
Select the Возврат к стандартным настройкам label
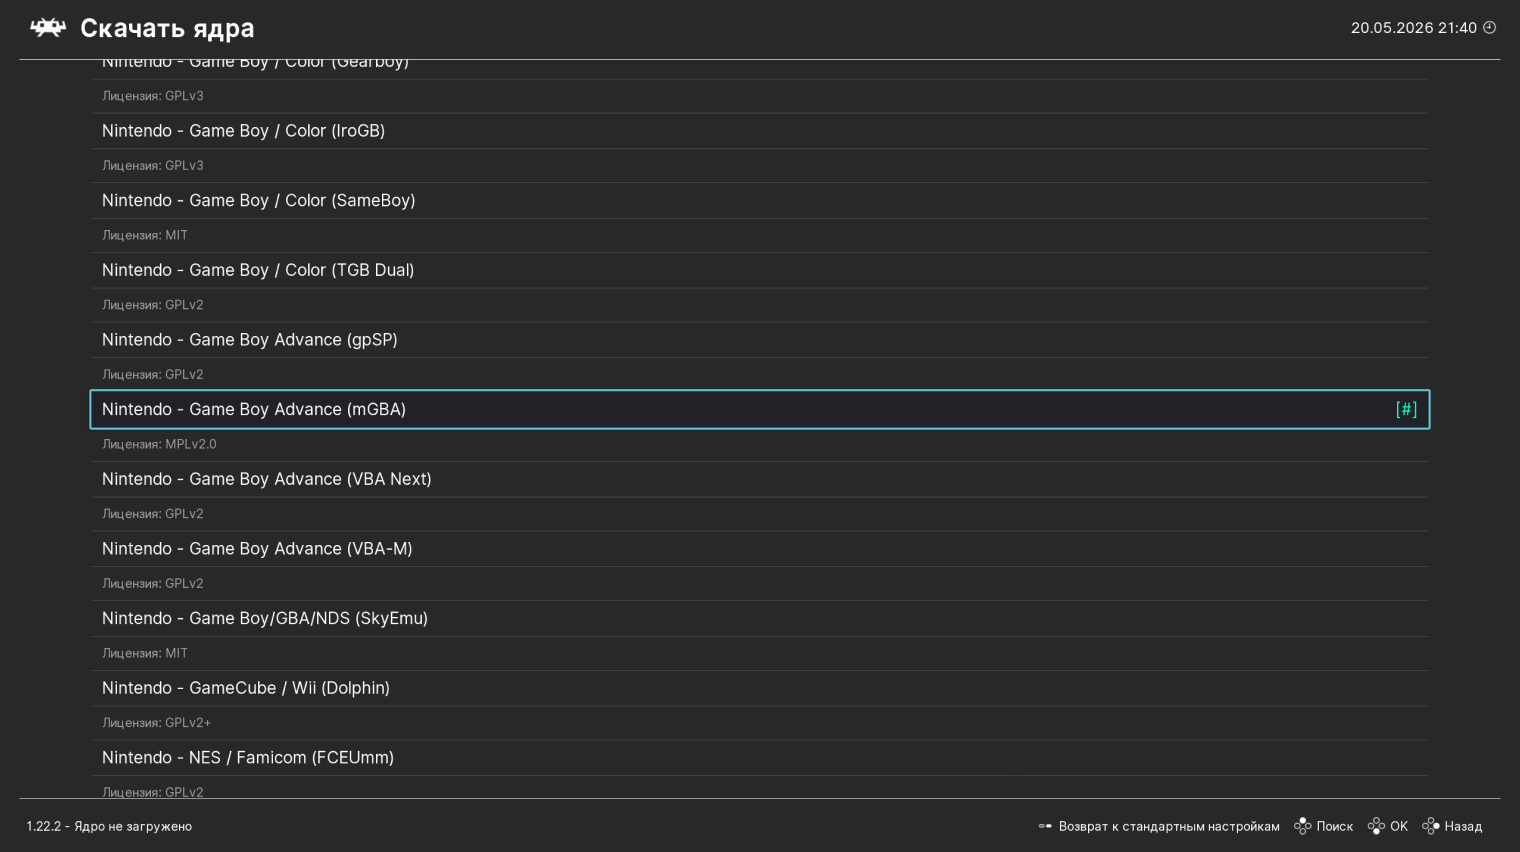point(1169,826)
